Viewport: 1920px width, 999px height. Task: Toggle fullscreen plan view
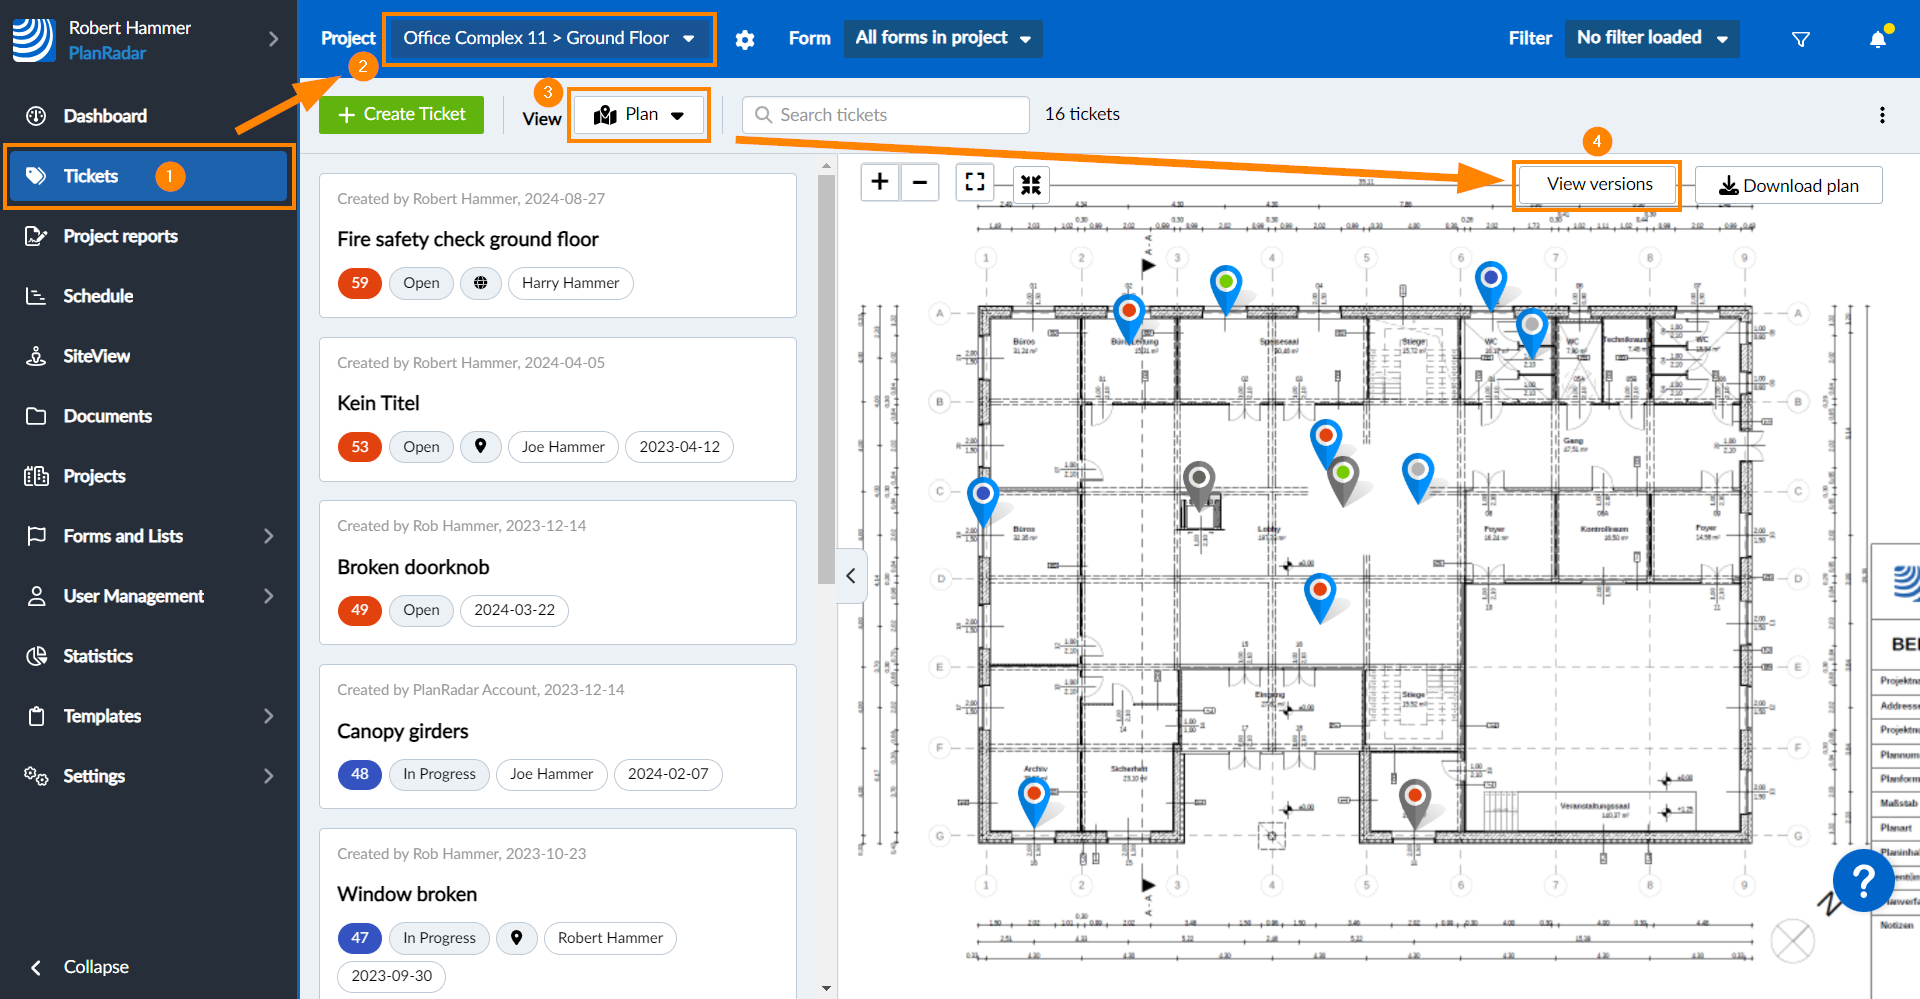tap(975, 182)
